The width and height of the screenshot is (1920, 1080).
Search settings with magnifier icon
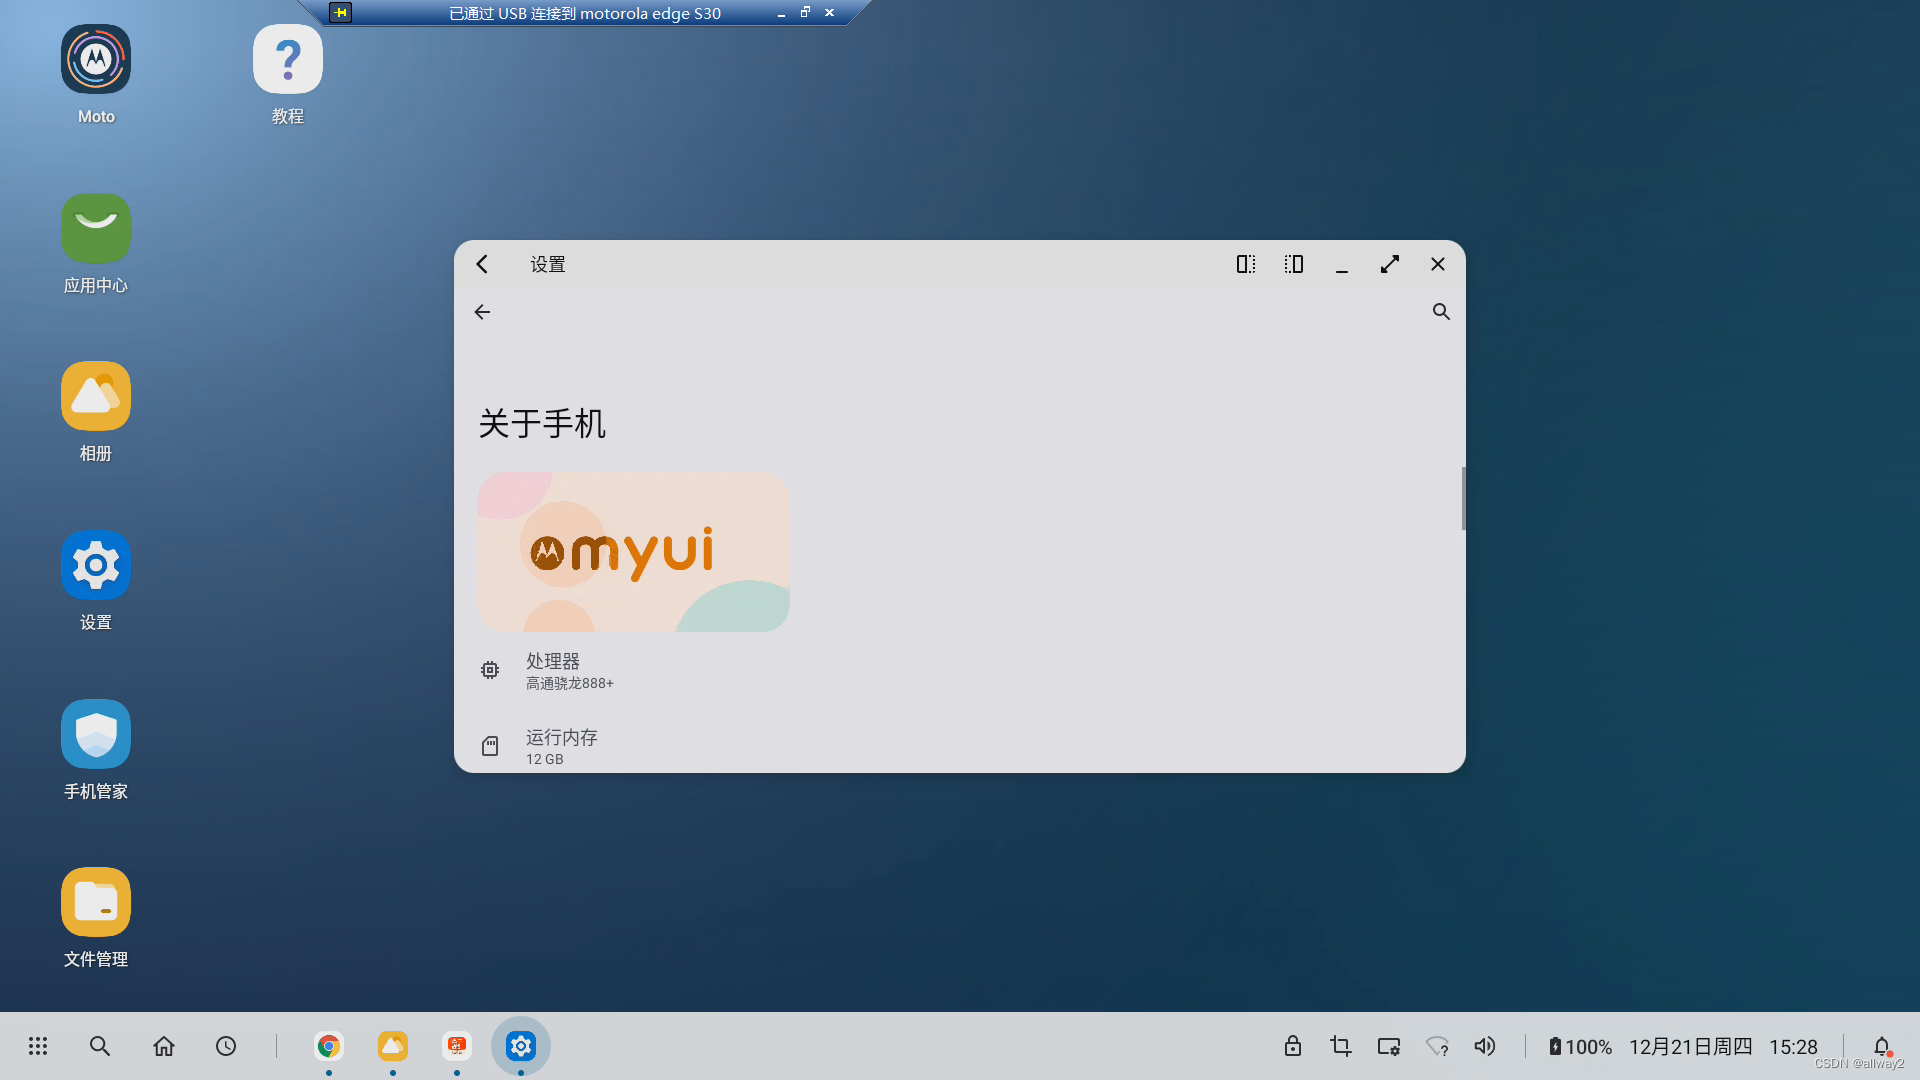pyautogui.click(x=1440, y=312)
